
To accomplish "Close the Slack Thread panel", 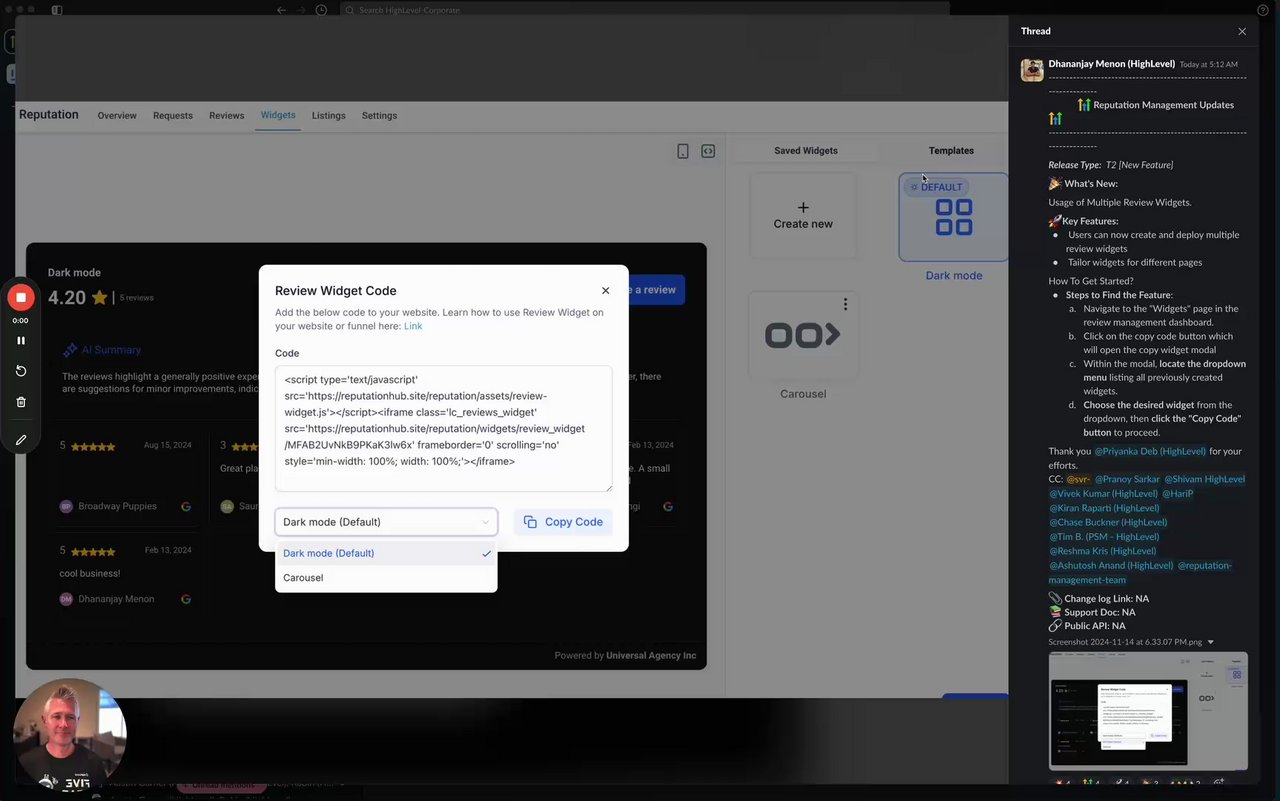I will pos(1242,31).
